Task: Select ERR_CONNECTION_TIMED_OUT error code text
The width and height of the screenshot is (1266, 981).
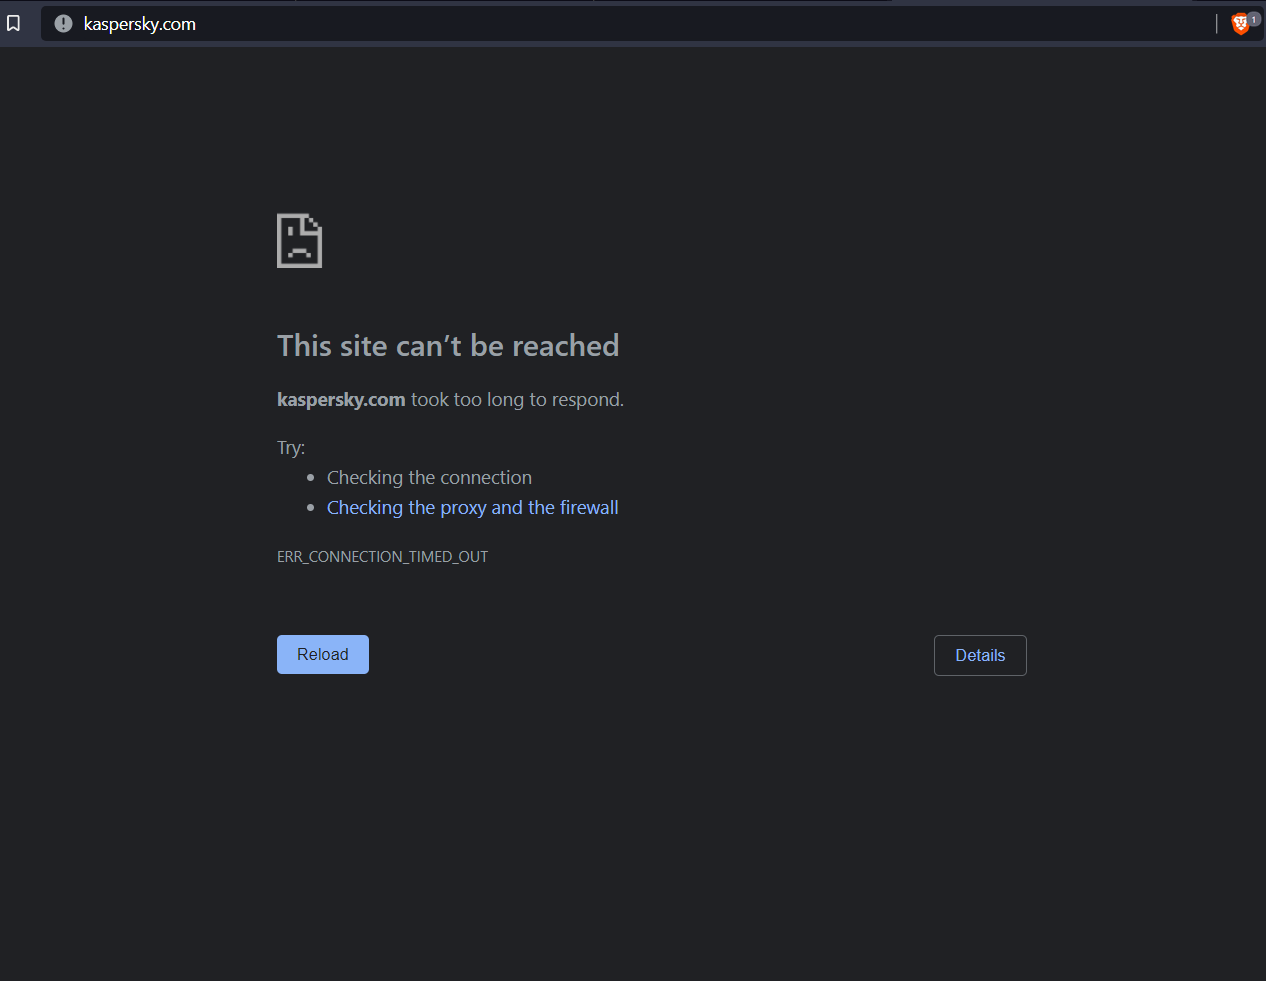Action: click(x=383, y=556)
